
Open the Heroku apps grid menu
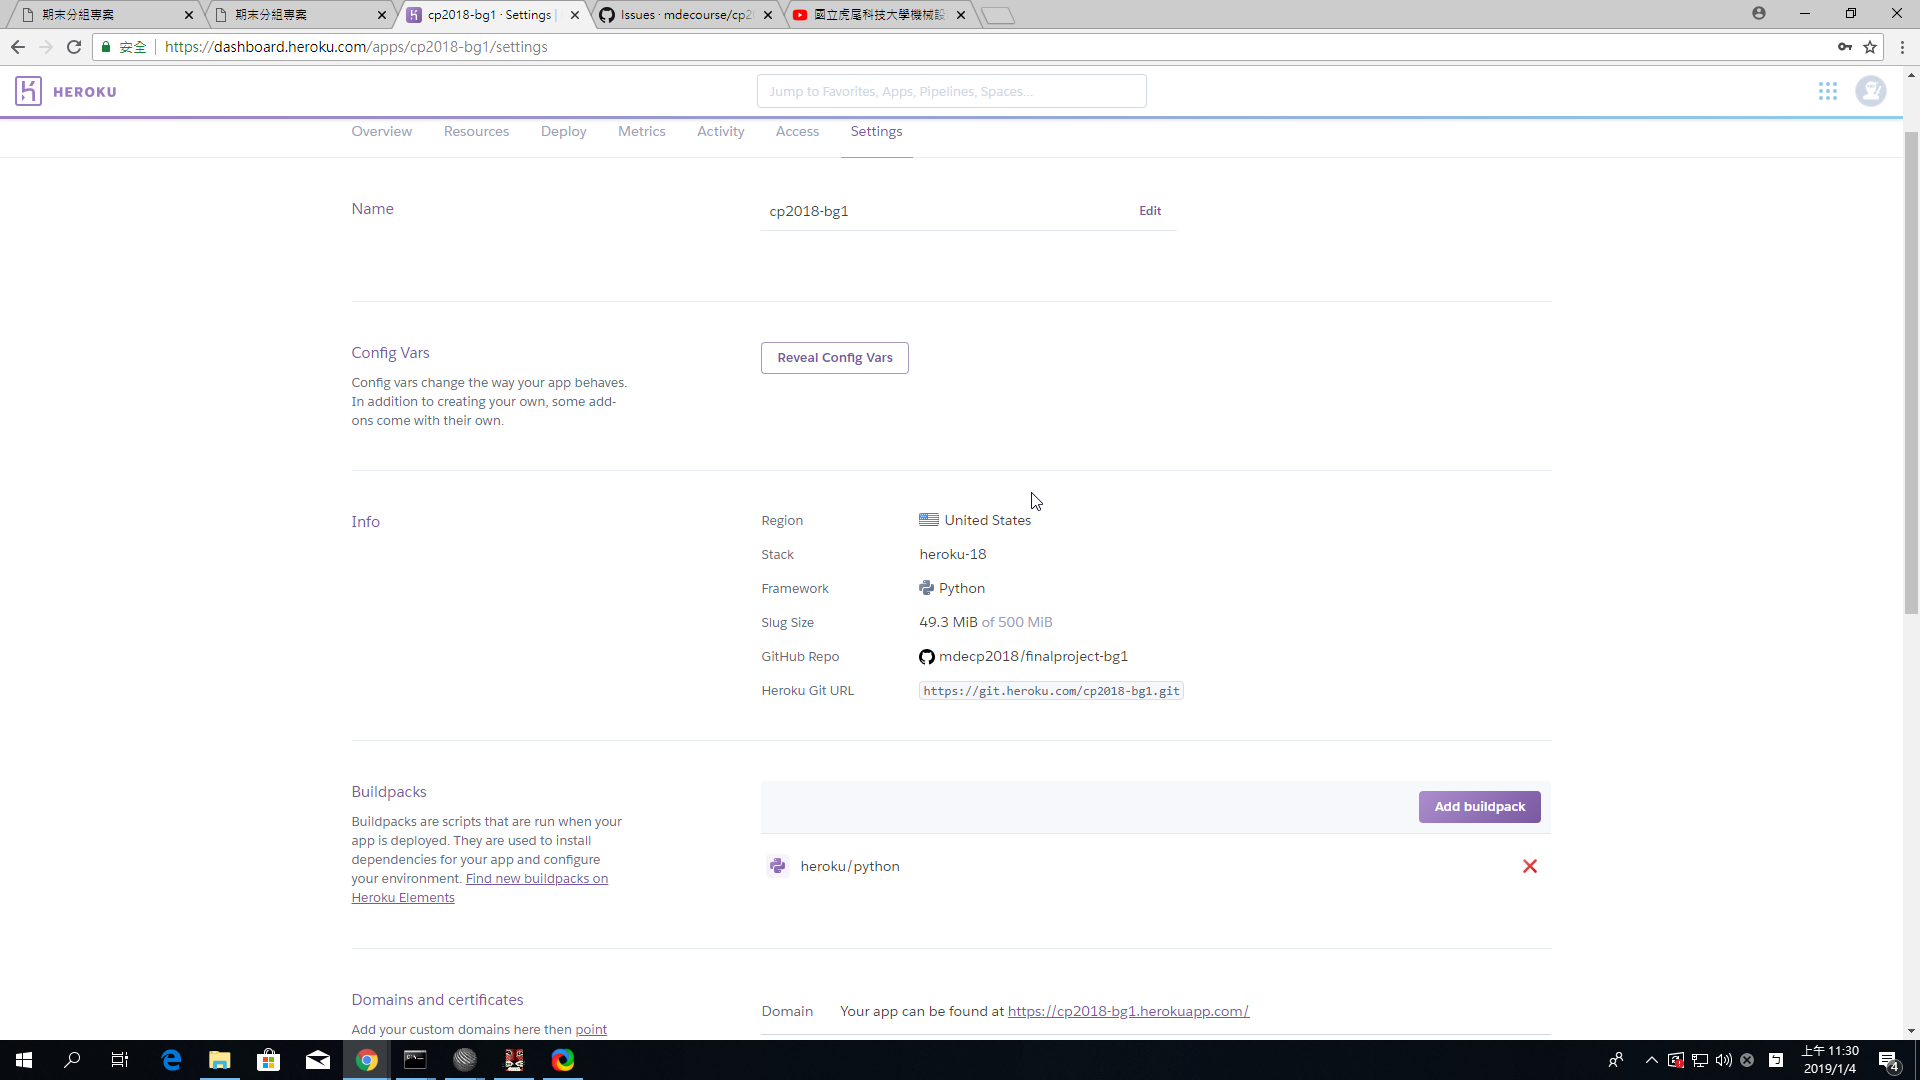tap(1828, 91)
